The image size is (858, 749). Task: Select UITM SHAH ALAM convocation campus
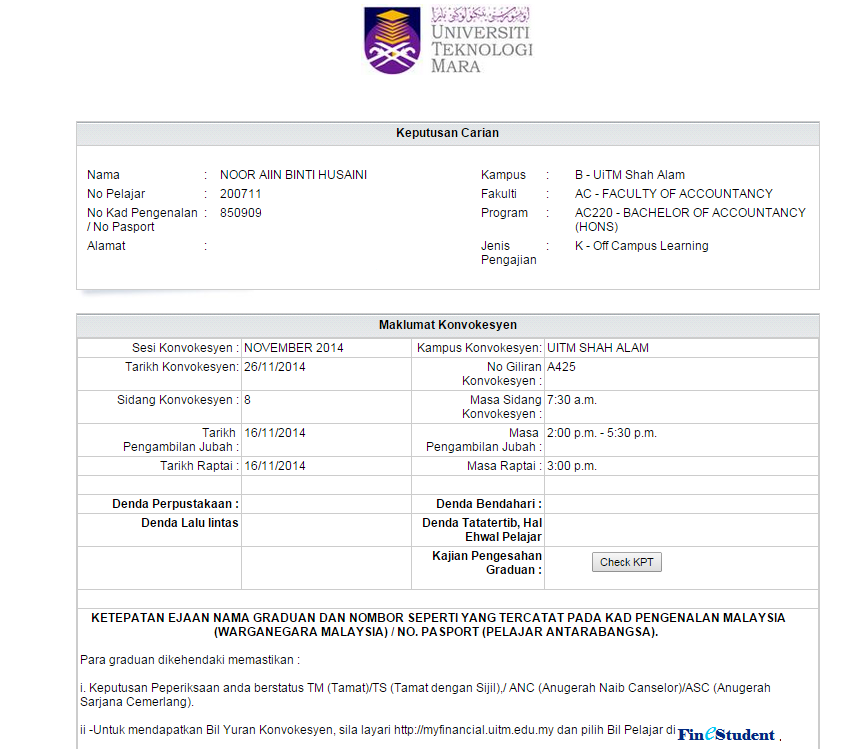pos(598,348)
